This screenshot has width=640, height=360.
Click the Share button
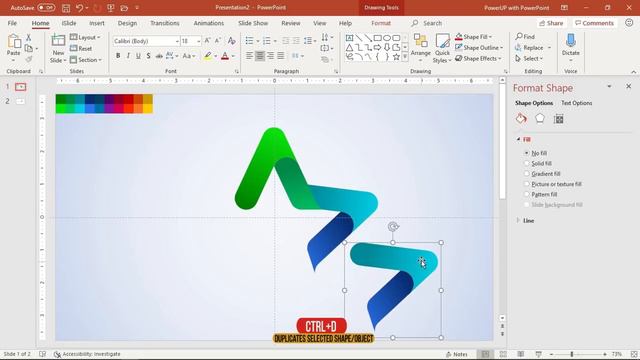(x=551, y=23)
